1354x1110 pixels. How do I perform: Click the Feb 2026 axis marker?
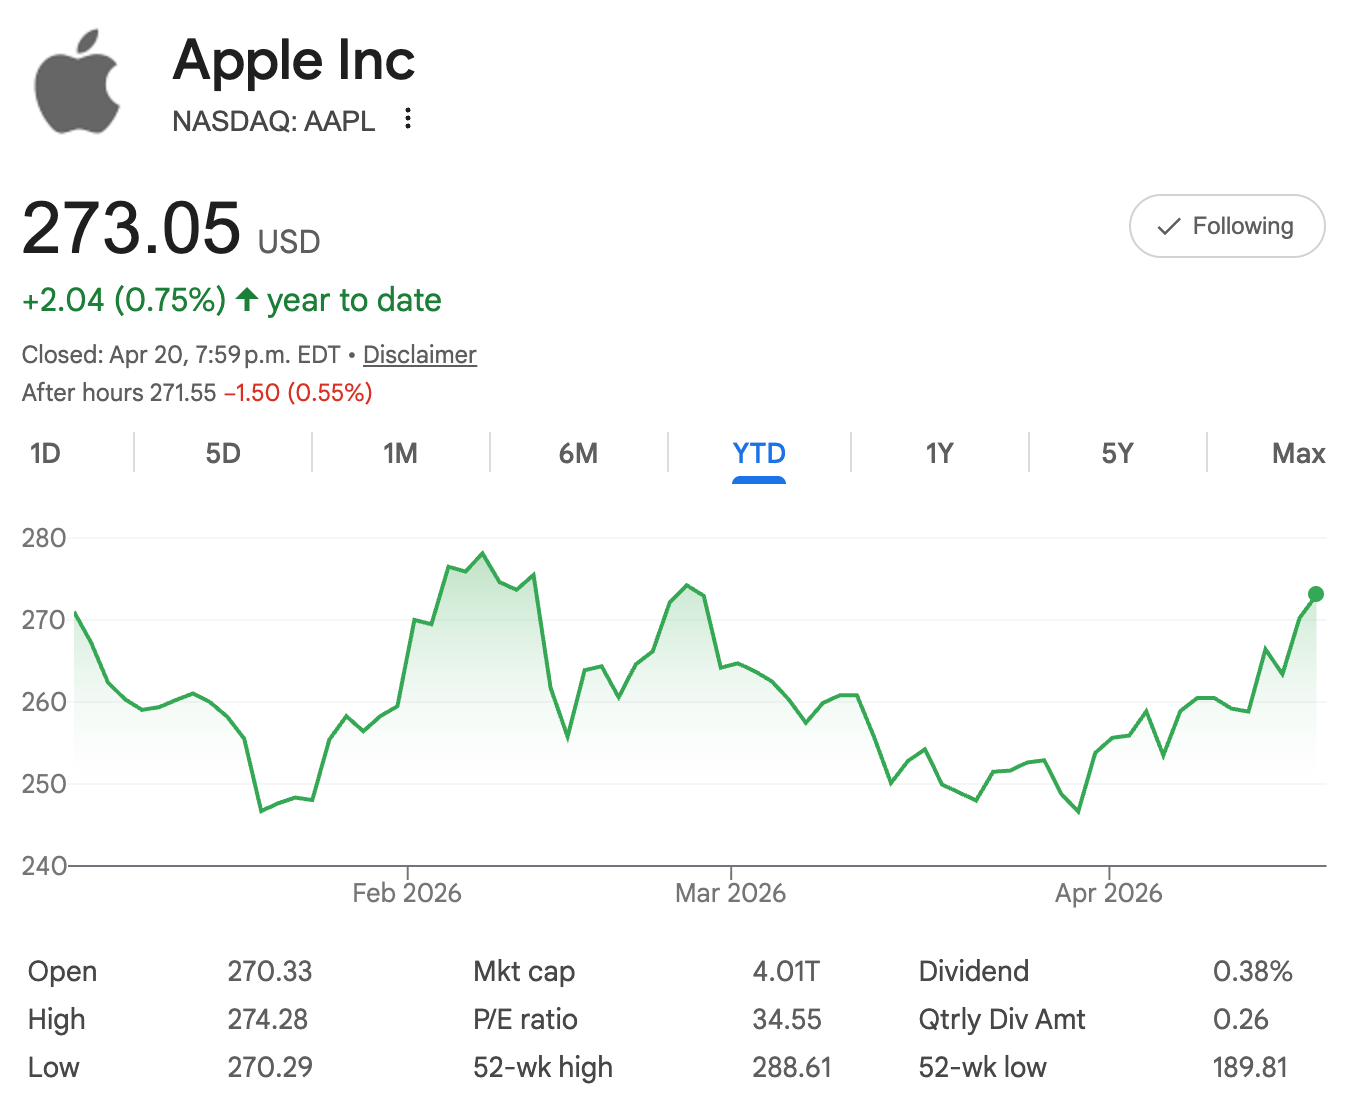pyautogui.click(x=407, y=893)
